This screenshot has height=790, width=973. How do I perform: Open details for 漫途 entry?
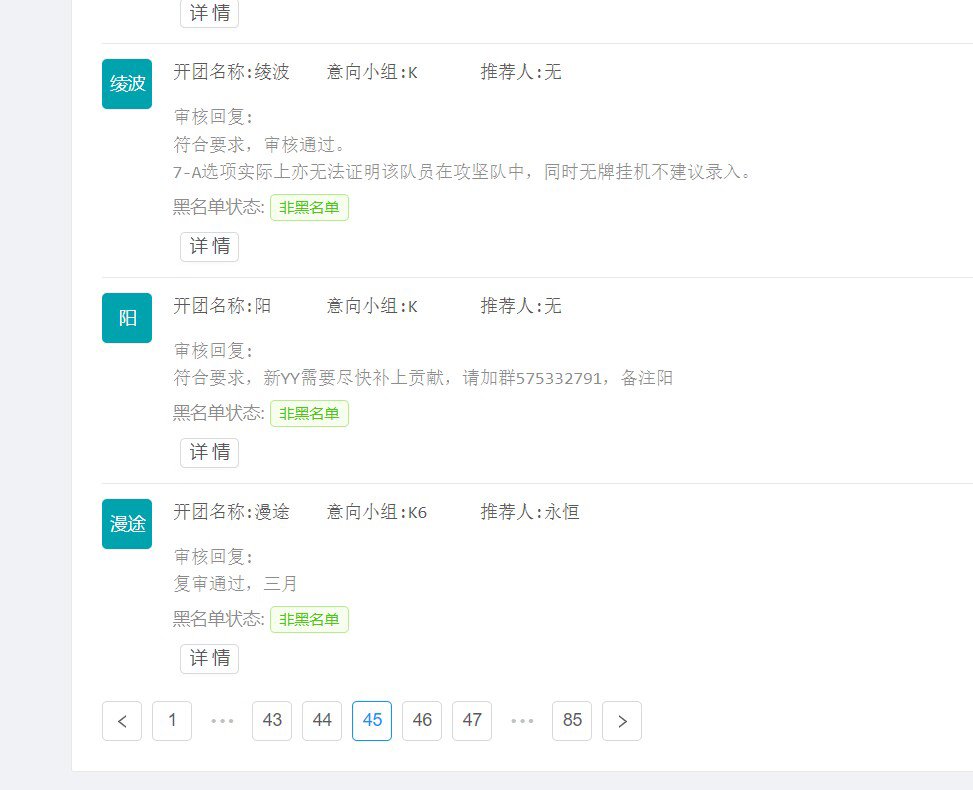pyautogui.click(x=210, y=658)
